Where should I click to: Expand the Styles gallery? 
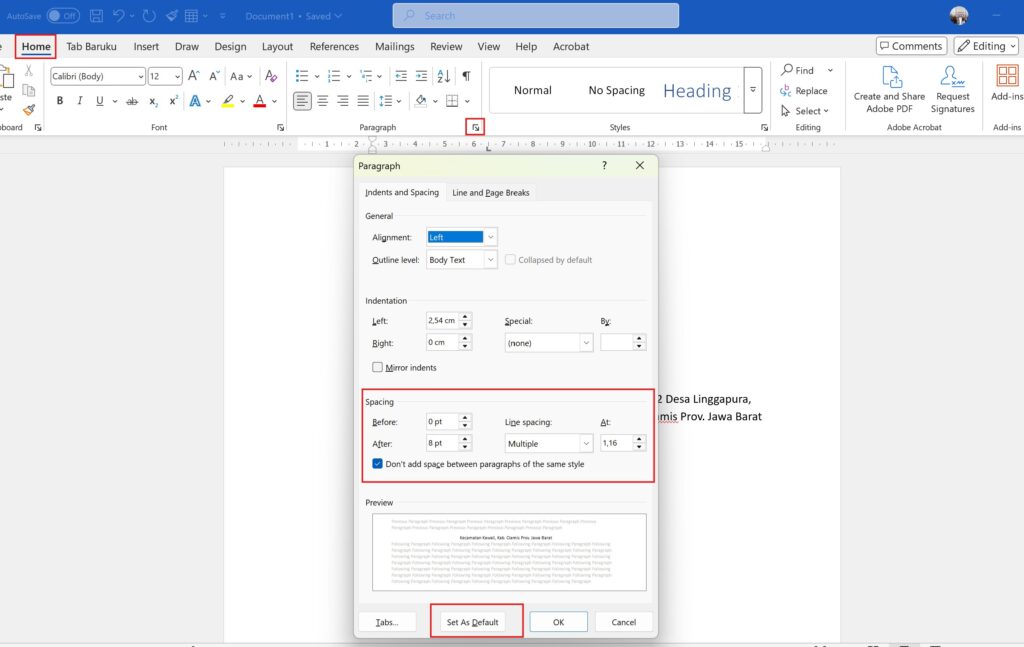click(753, 90)
